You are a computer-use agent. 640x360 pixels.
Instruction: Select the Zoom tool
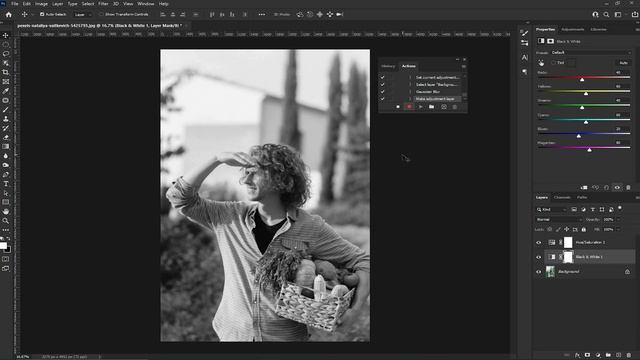point(6,221)
